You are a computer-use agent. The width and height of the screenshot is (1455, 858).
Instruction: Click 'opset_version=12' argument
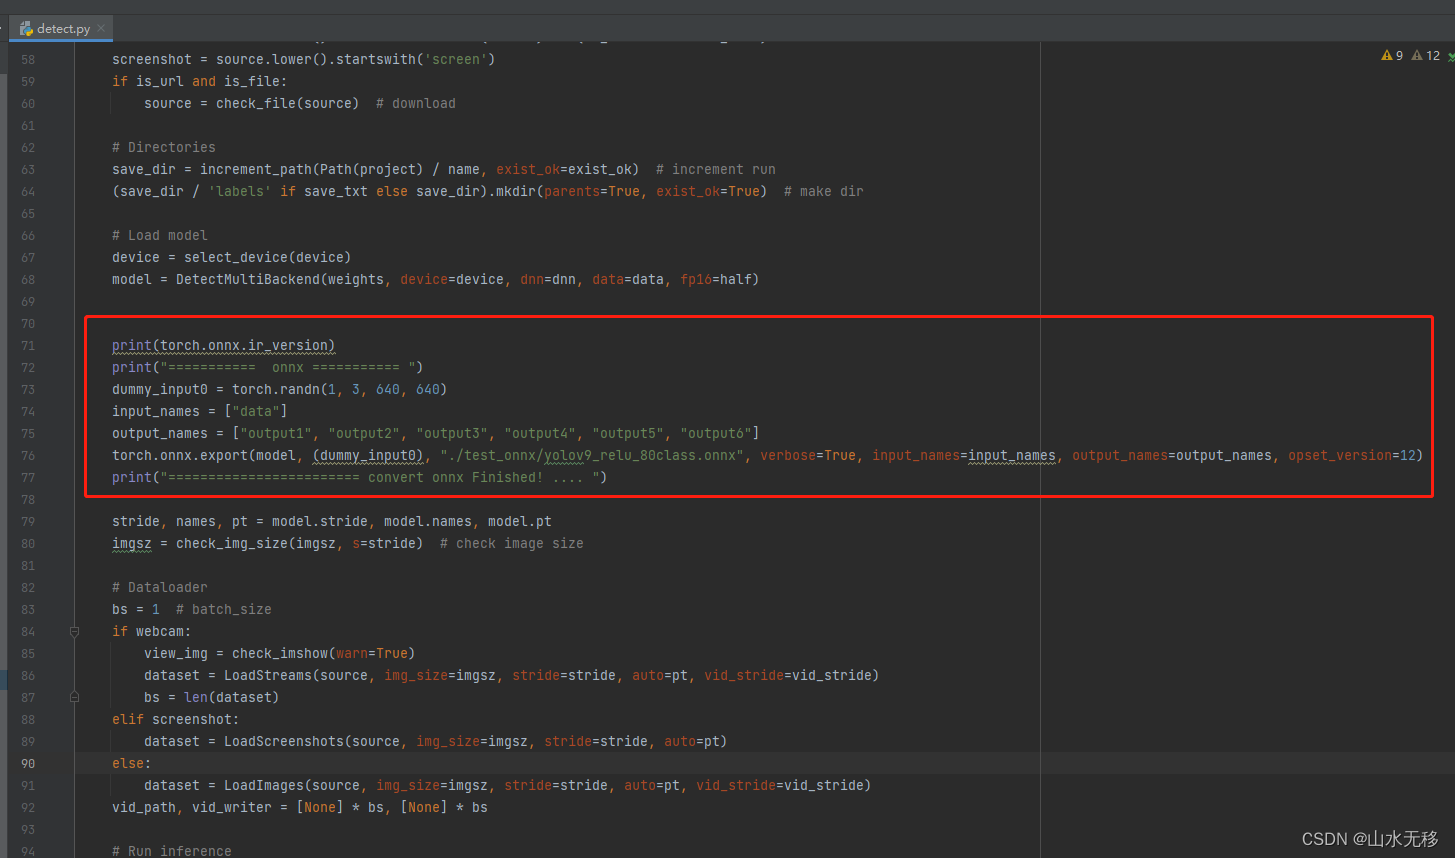(1352, 455)
